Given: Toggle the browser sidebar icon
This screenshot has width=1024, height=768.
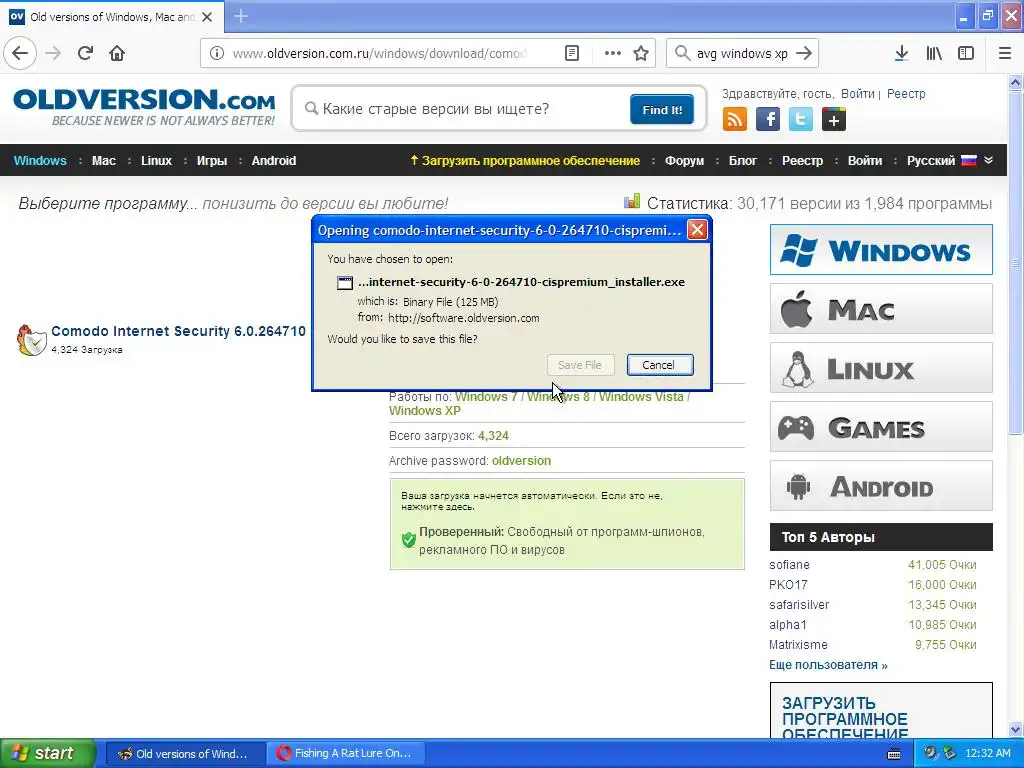Looking at the screenshot, I should click(966, 53).
